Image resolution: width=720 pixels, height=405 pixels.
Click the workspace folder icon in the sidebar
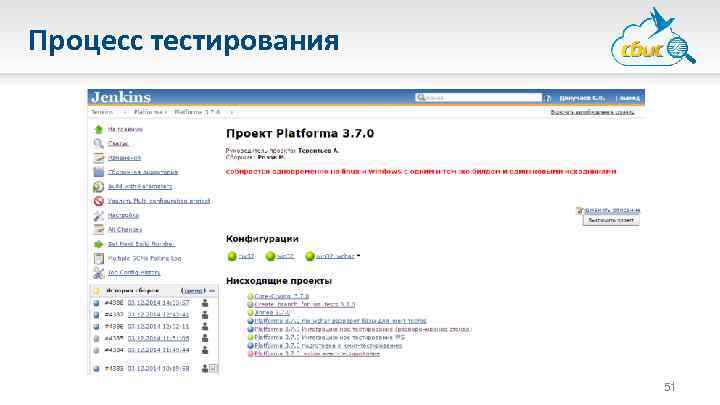coord(98,172)
